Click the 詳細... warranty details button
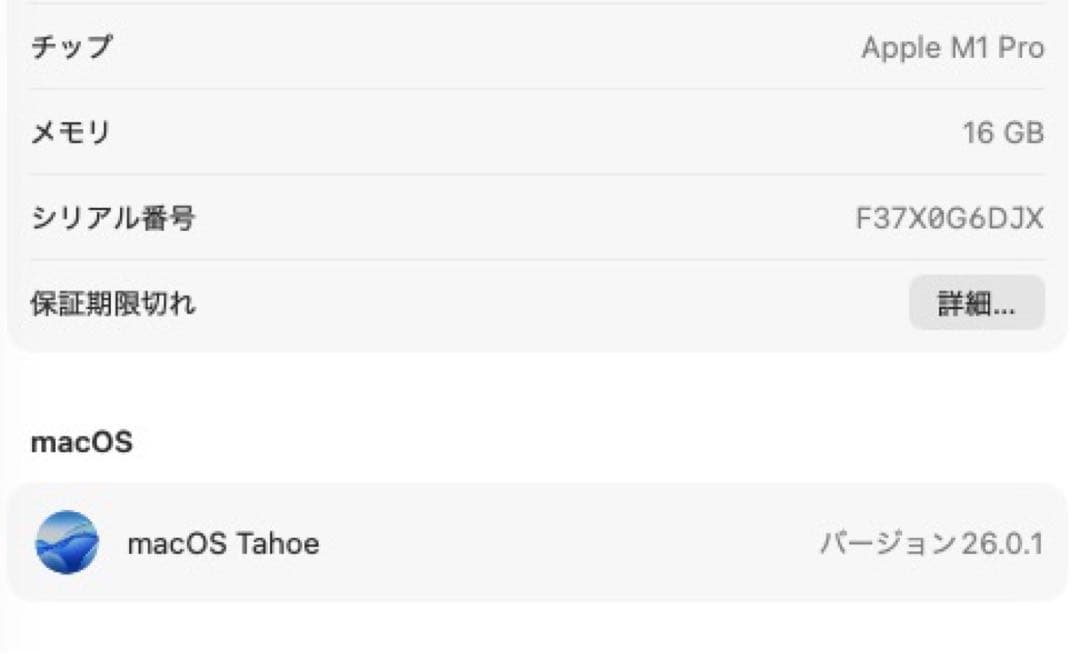This screenshot has height=654, width=1080. tap(976, 303)
